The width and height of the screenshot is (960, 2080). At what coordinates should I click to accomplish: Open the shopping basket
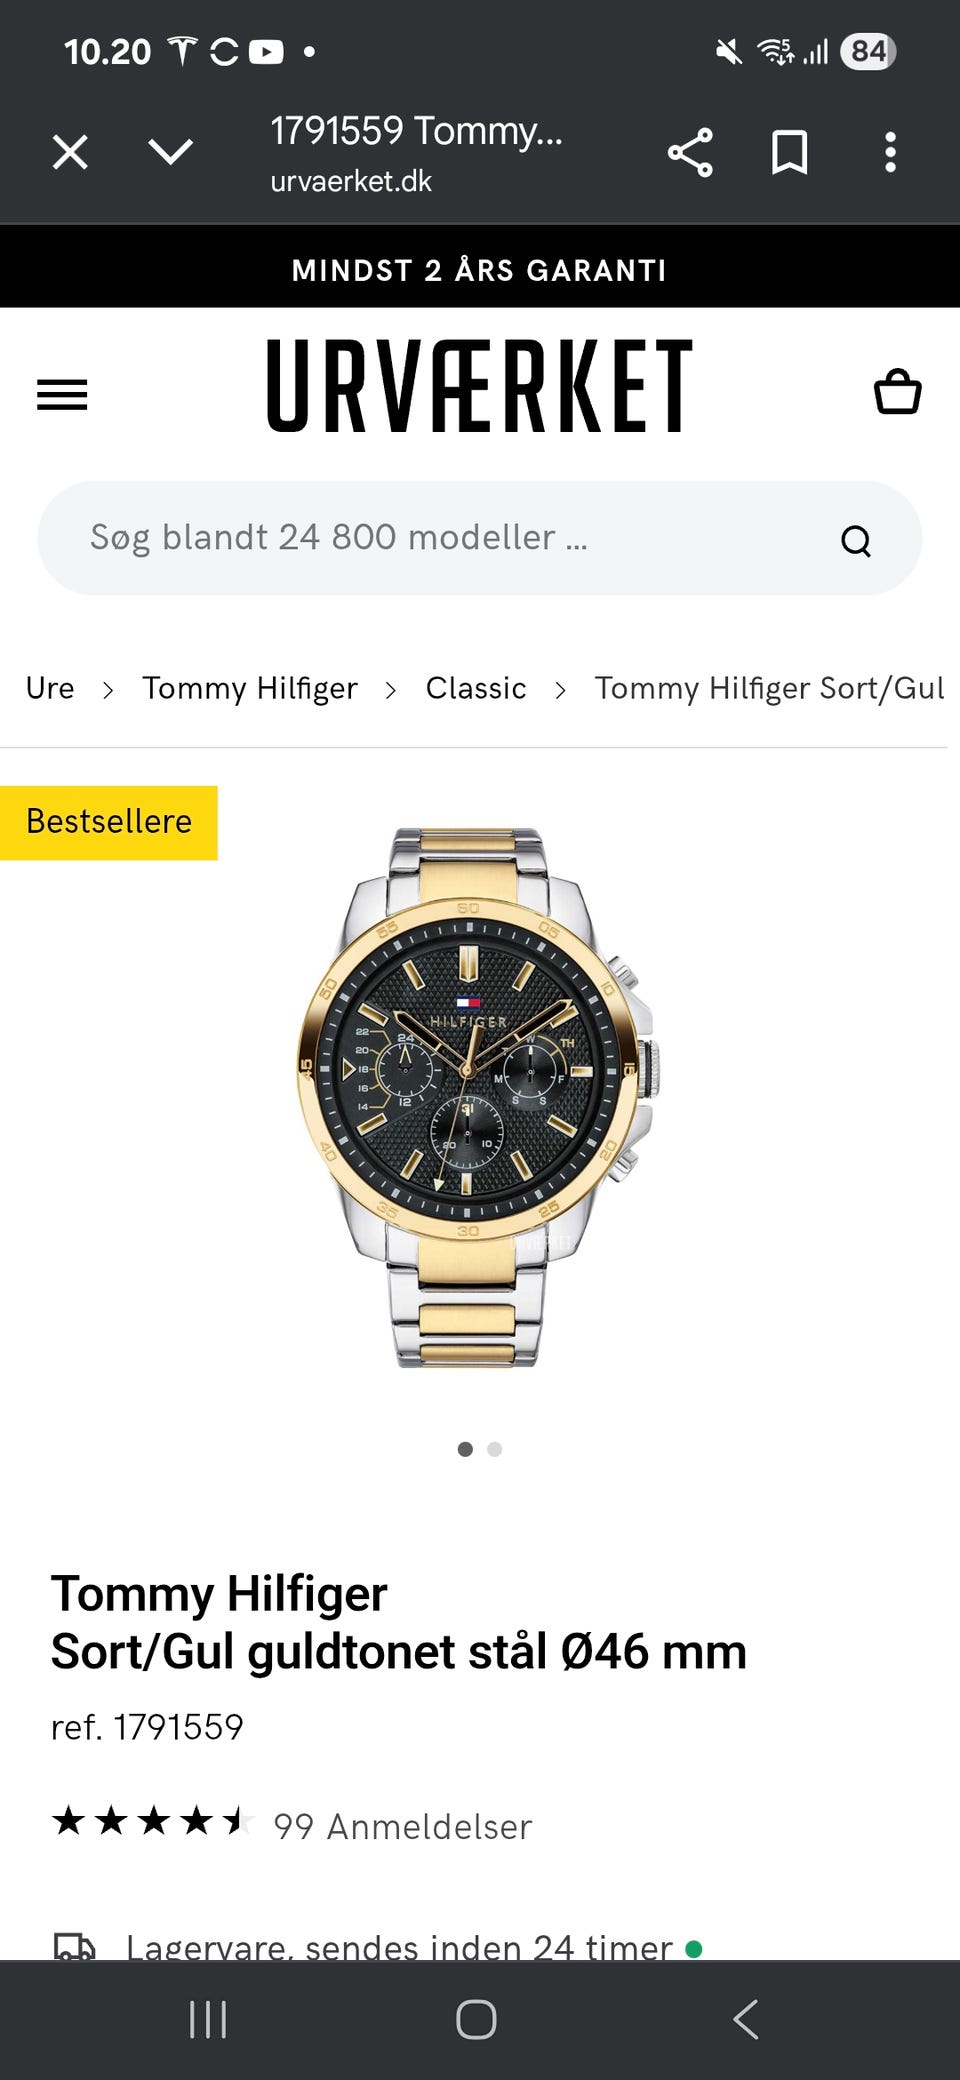tap(897, 391)
